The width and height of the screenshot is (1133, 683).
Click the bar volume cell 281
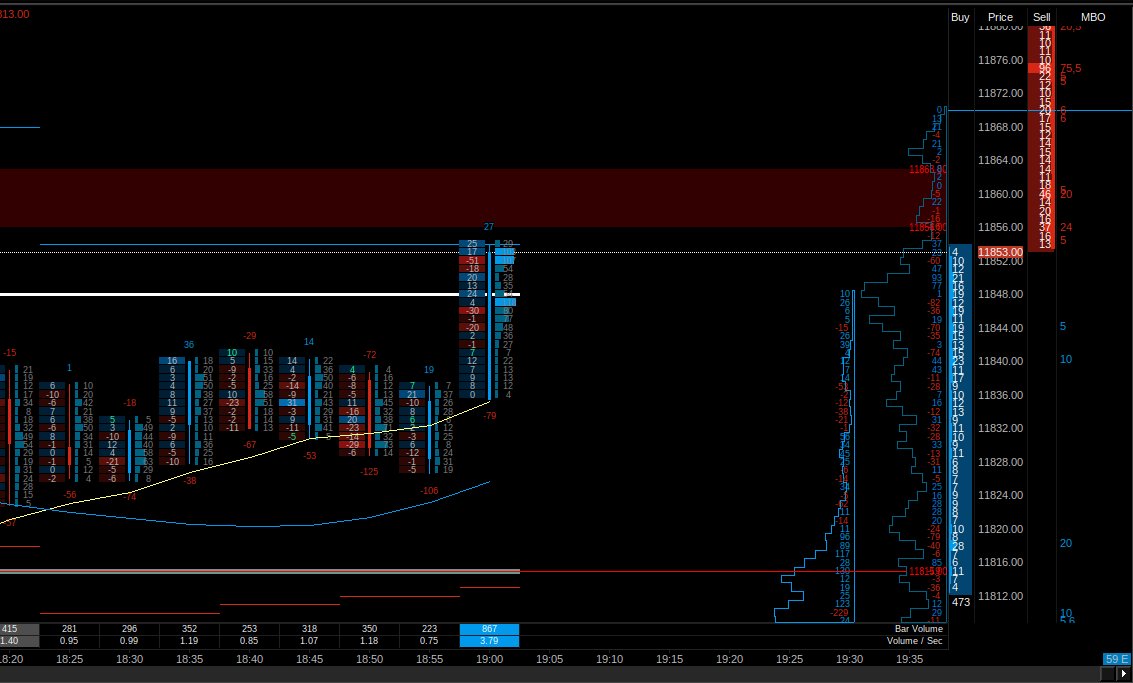pyautogui.click(x=69, y=629)
